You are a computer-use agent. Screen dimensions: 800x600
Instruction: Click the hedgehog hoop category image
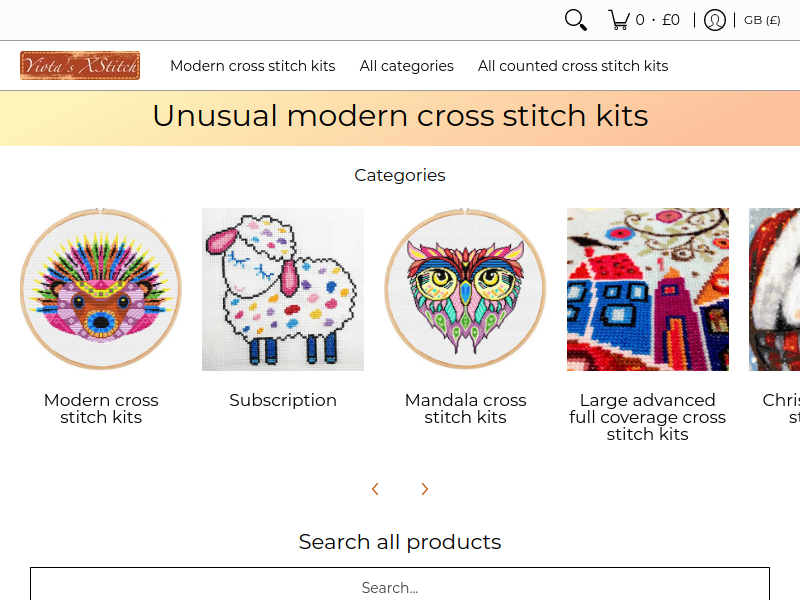(x=101, y=289)
